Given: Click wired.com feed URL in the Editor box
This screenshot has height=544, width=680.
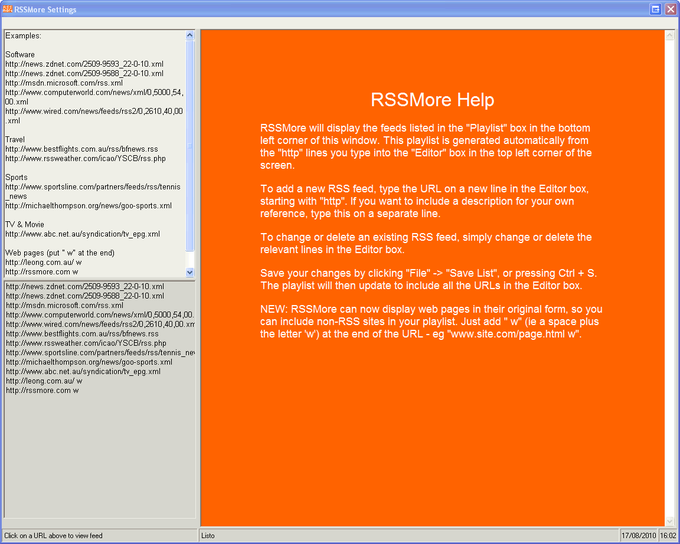Looking at the screenshot, I should [x=94, y=116].
